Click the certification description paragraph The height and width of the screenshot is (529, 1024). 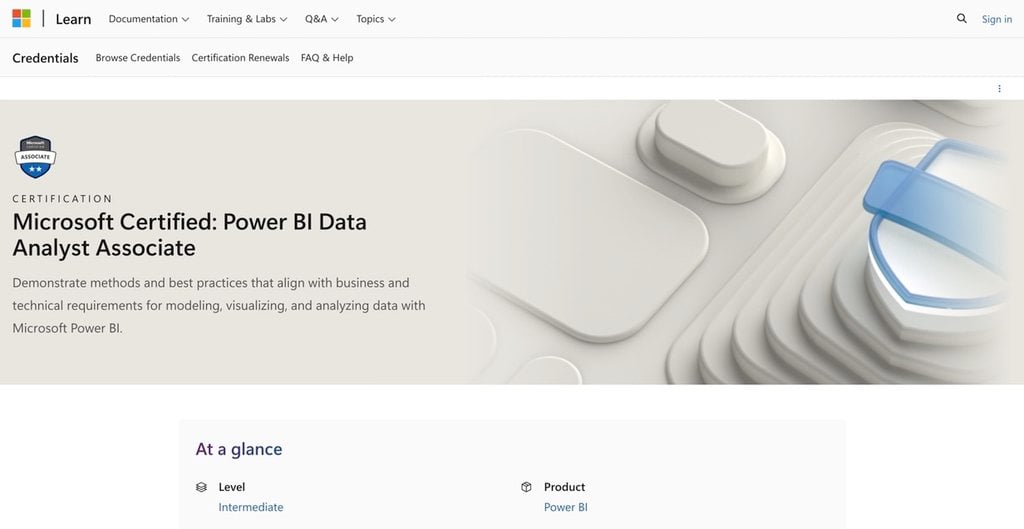[219, 306]
